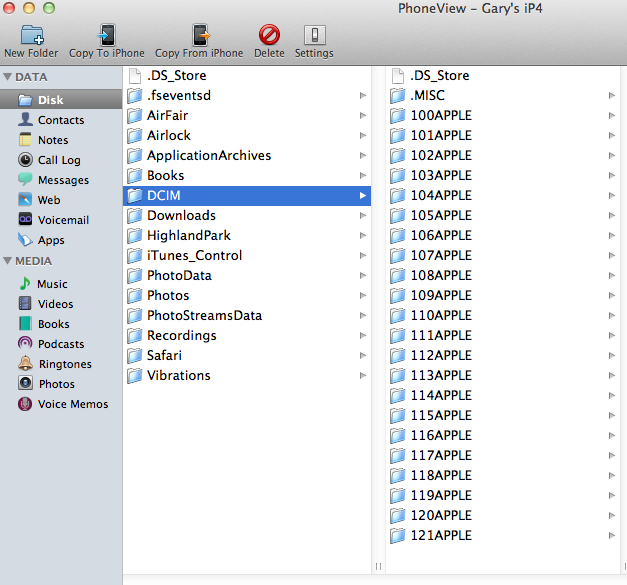The width and height of the screenshot is (627, 585).
Task: Click the red Delete icon
Action: (269, 35)
